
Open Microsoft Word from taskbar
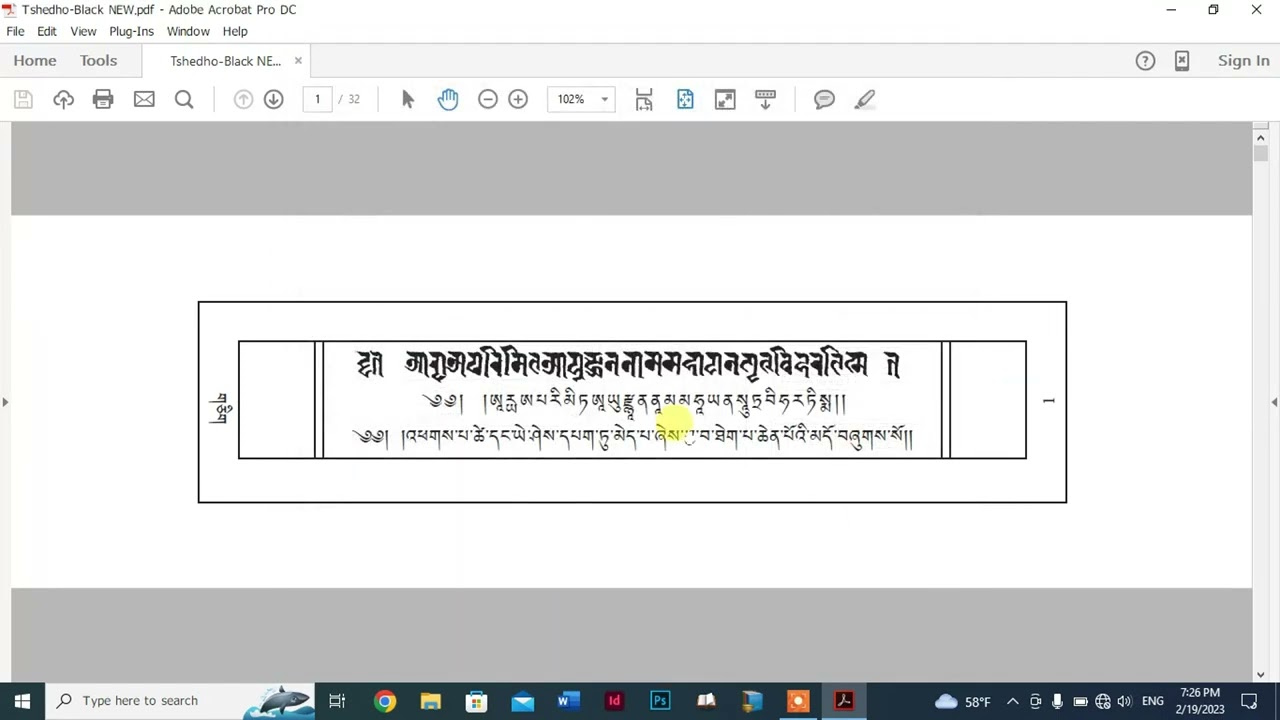pyautogui.click(x=568, y=701)
